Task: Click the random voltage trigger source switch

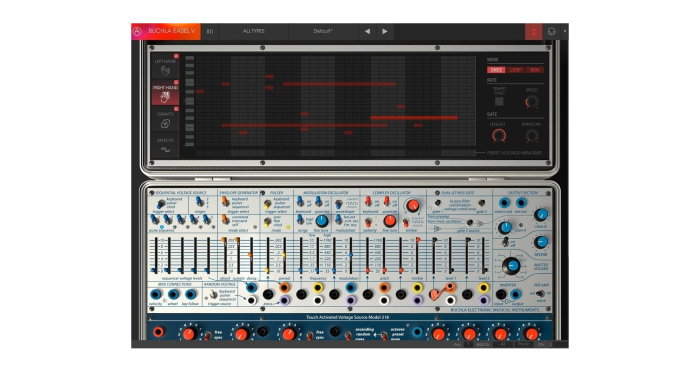Action: point(213,294)
